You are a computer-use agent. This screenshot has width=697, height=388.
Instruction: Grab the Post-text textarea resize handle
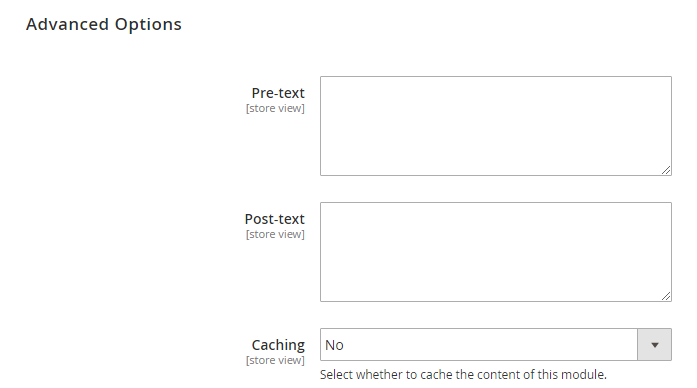pyautogui.click(x=665, y=296)
